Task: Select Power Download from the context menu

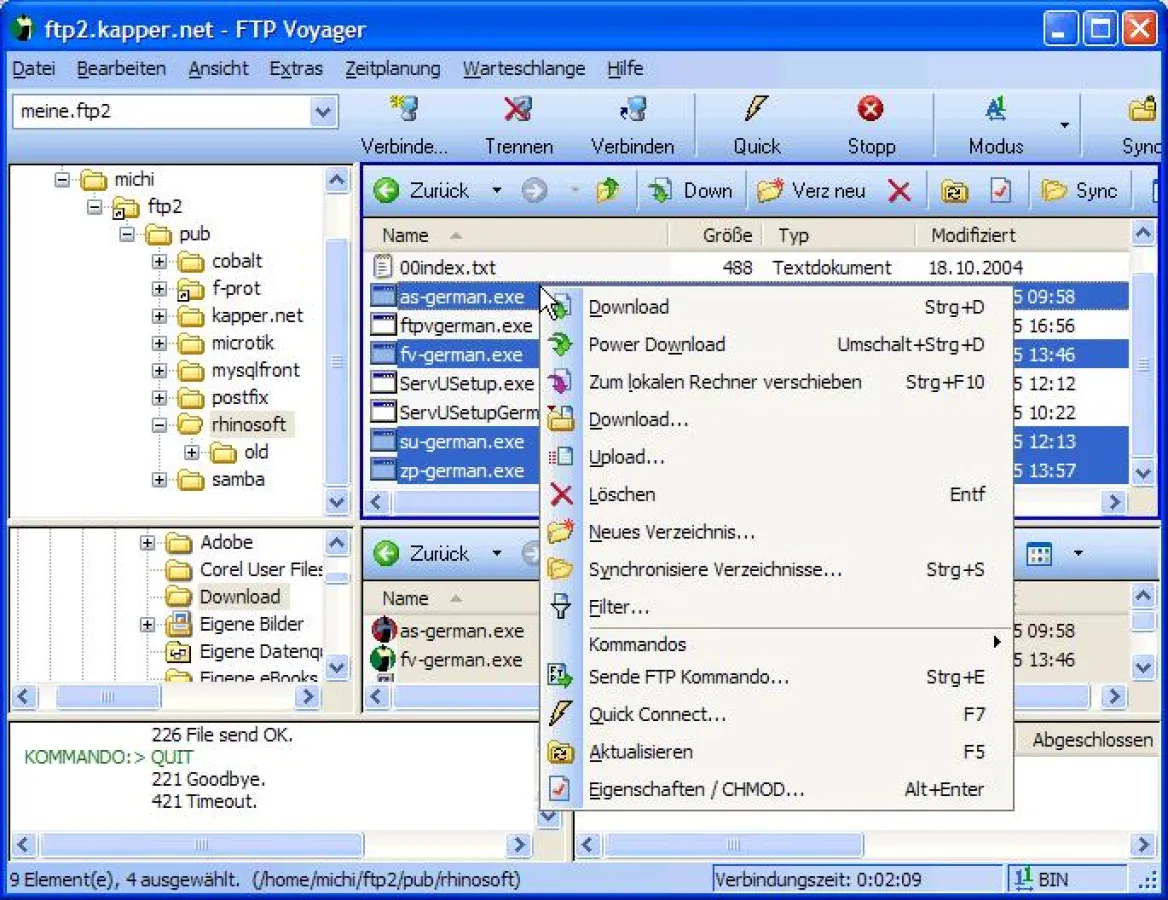Action: click(657, 345)
